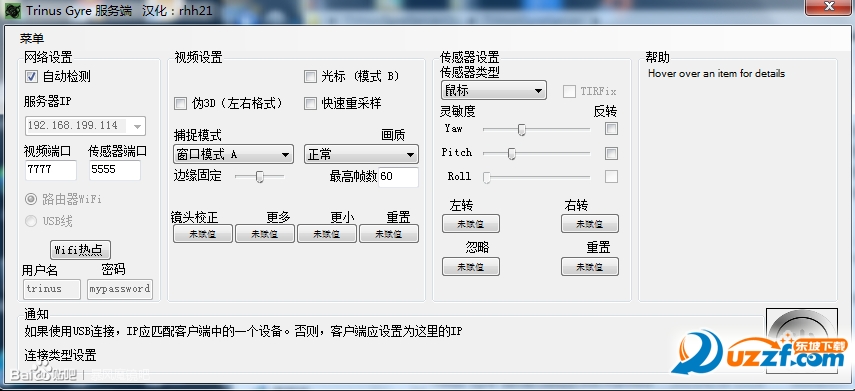Screen dimensions: 855x391
Task: Select the USB线 radio button
Action: pyautogui.click(x=31, y=221)
